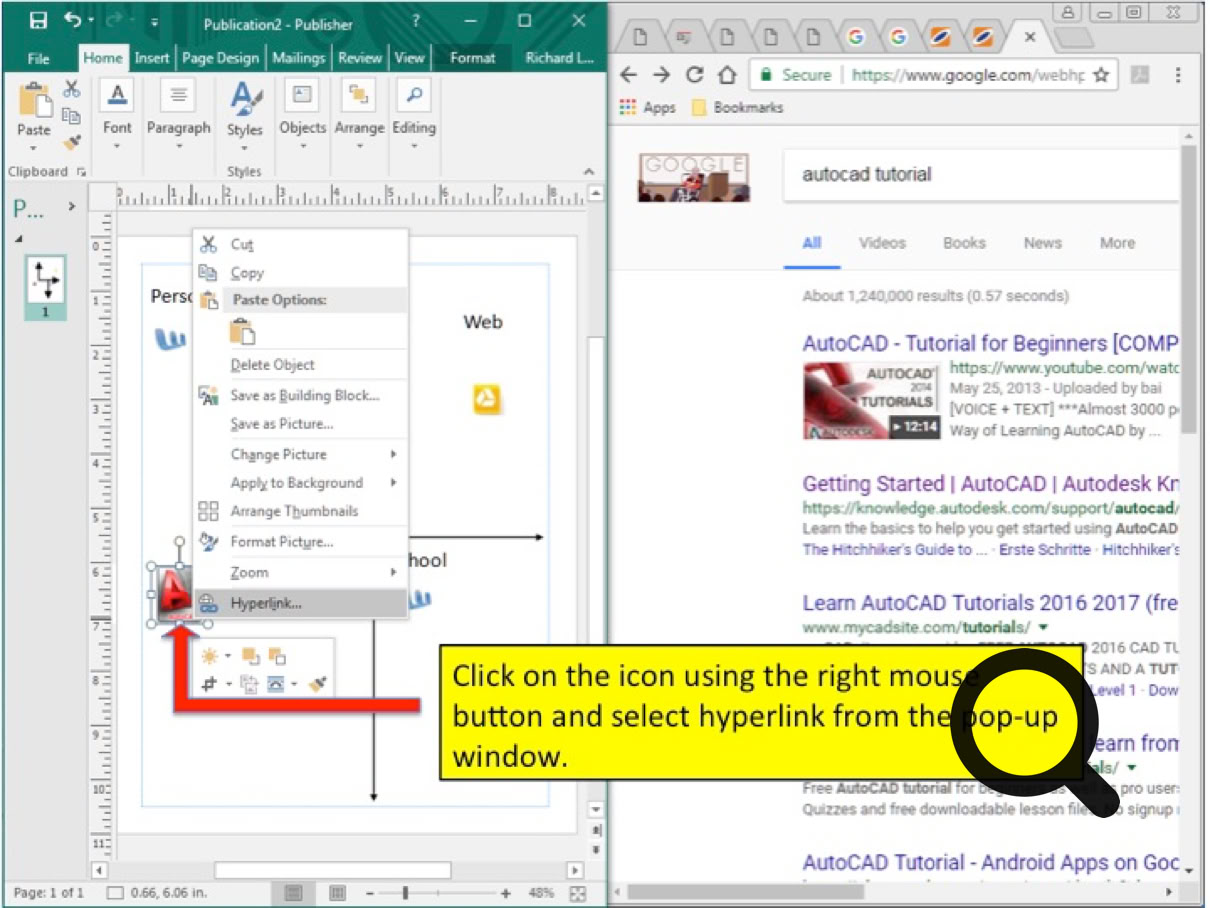Open the File tab in Publisher
Viewport: 1210px width, 908px height.
[39, 58]
